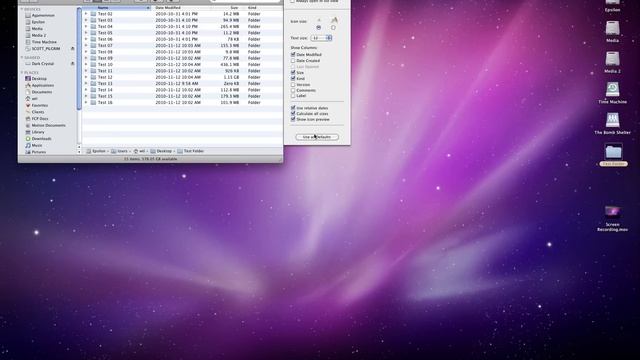Click the sidebar scroll down arrow
This screenshot has height=360, width=640.
pyautogui.click(x=79, y=152)
